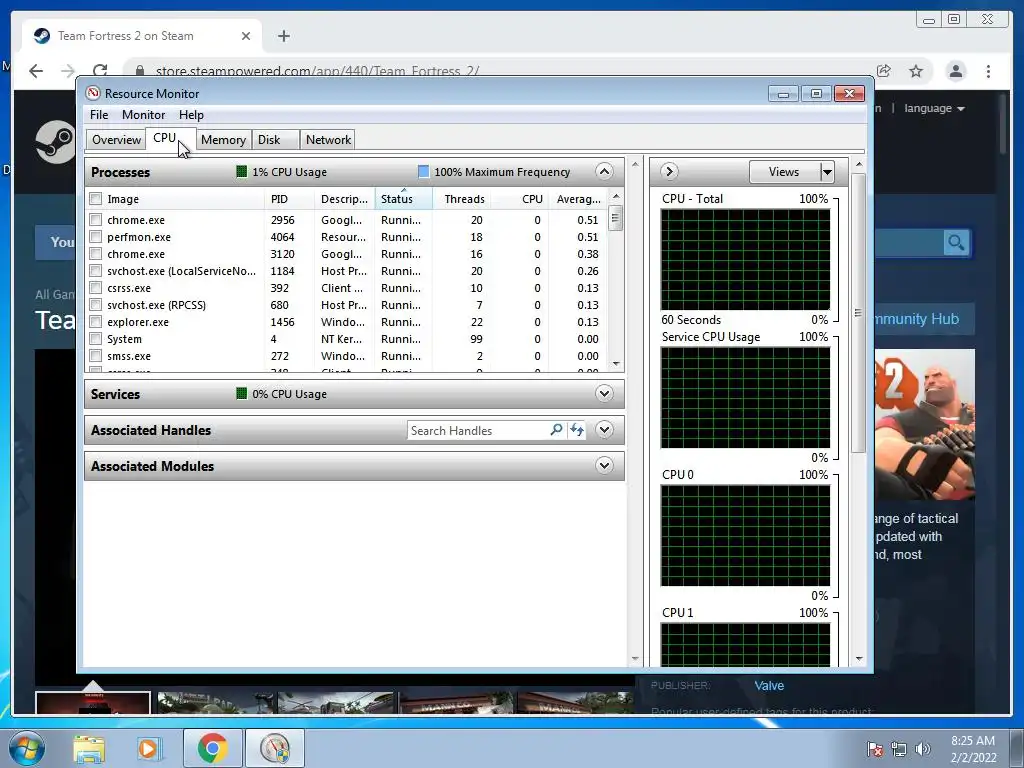Switch to the Overview tab
The width and height of the screenshot is (1024, 768).
(x=116, y=140)
